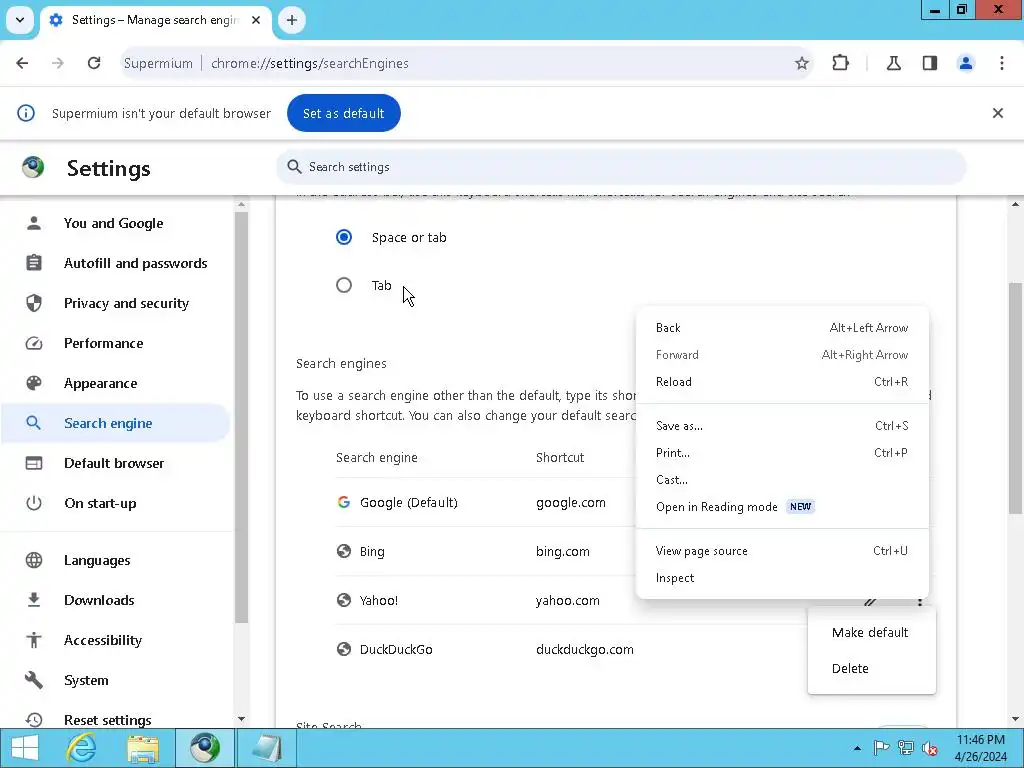Open the profile avatar icon

pyautogui.click(x=965, y=63)
